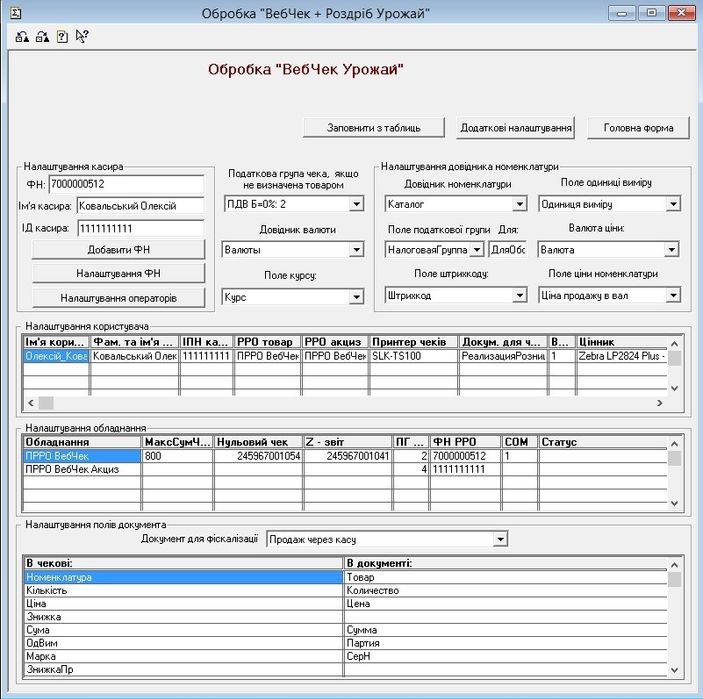The width and height of the screenshot is (703, 699).
Task: Click the 245967001041 Z-звіт cell
Action: pyautogui.click(x=348, y=456)
